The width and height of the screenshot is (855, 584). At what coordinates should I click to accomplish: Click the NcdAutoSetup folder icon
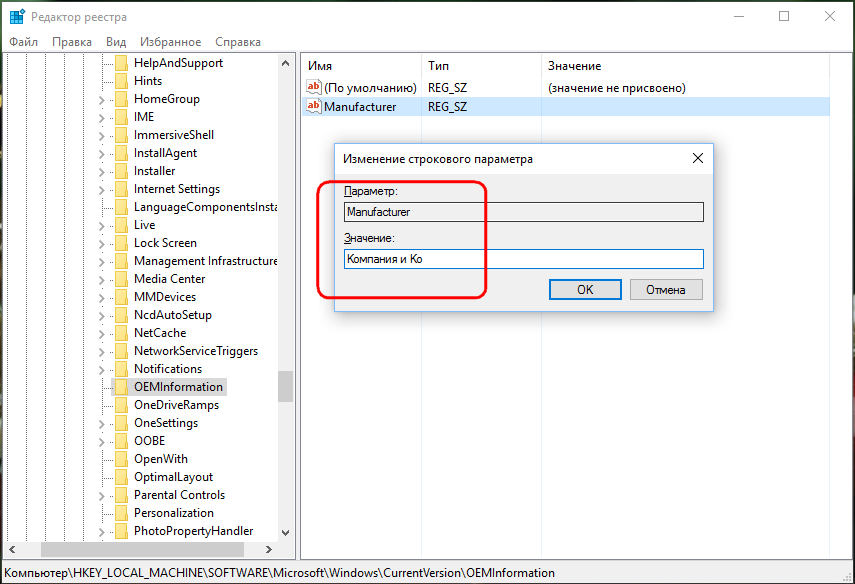pyautogui.click(x=122, y=315)
